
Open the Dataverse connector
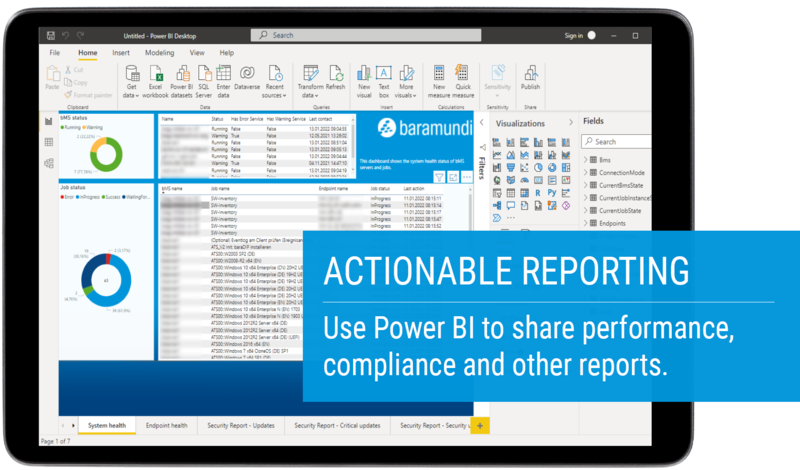click(247, 79)
